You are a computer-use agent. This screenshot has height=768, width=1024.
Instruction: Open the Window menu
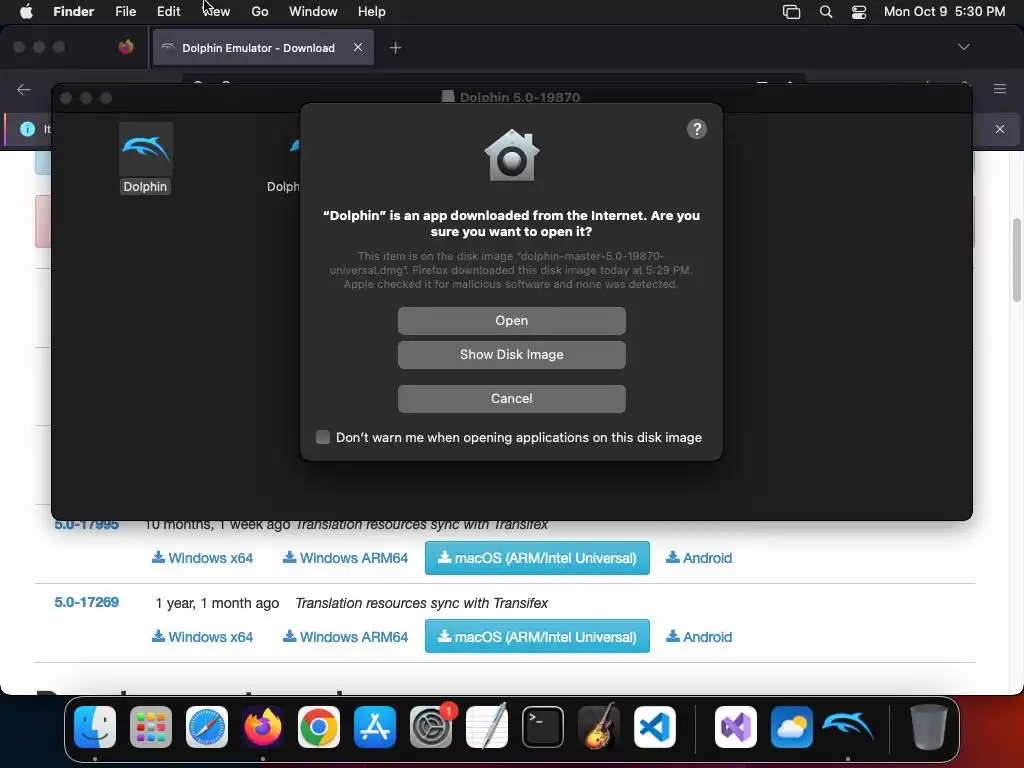(x=313, y=11)
